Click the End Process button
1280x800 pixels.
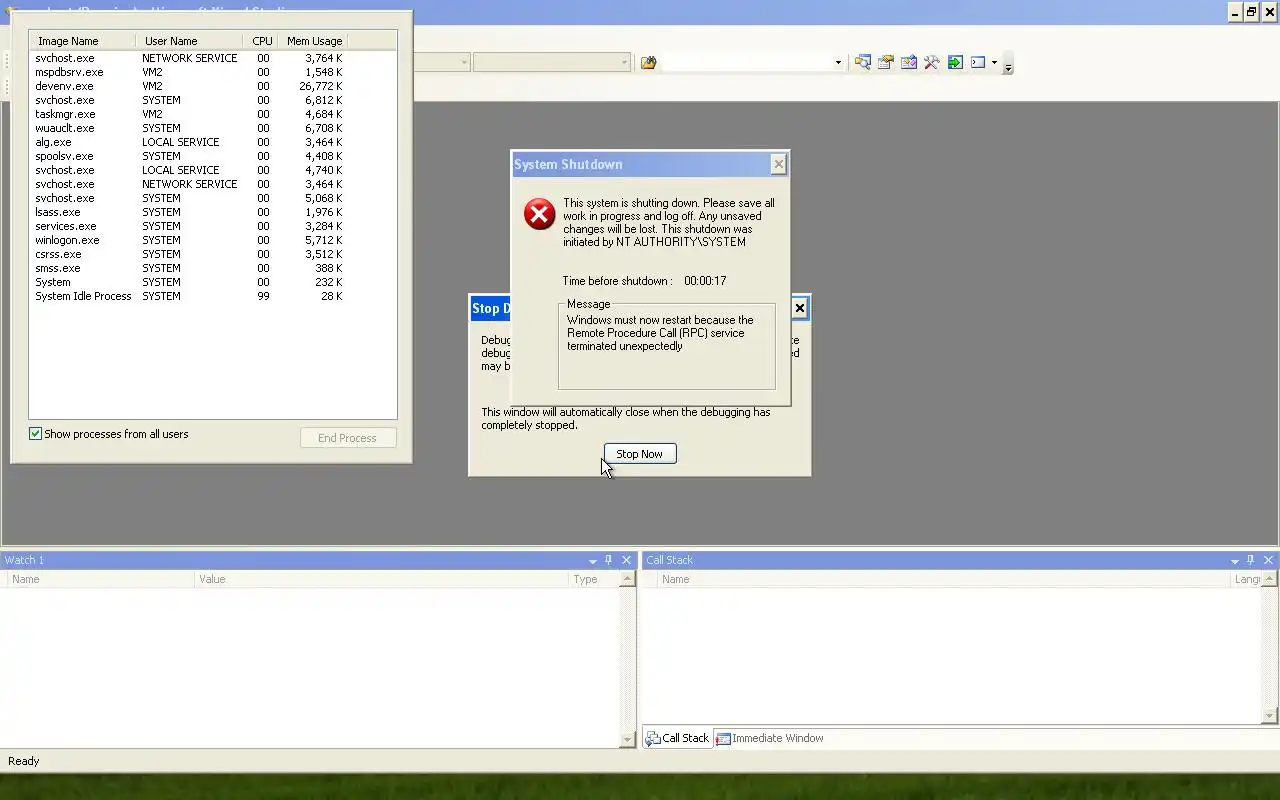pyautogui.click(x=348, y=438)
